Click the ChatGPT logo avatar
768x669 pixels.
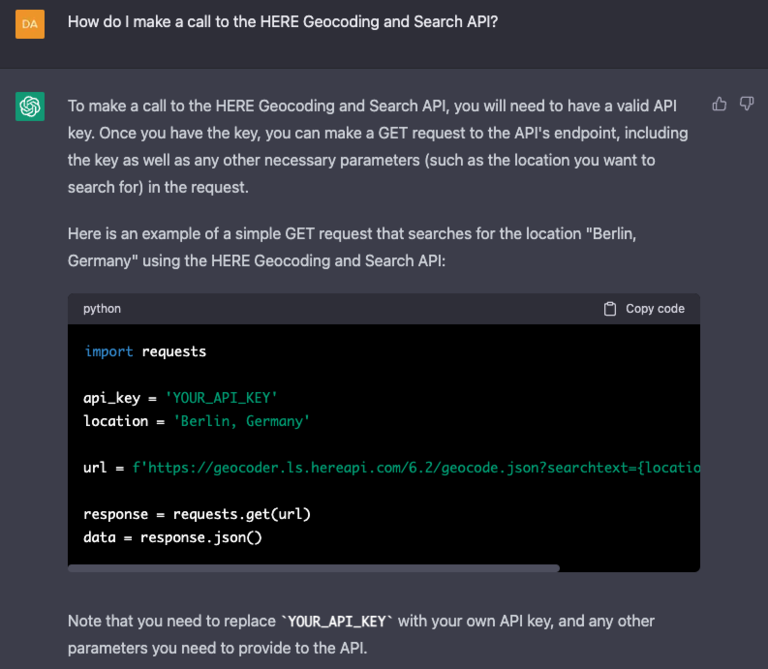30,106
